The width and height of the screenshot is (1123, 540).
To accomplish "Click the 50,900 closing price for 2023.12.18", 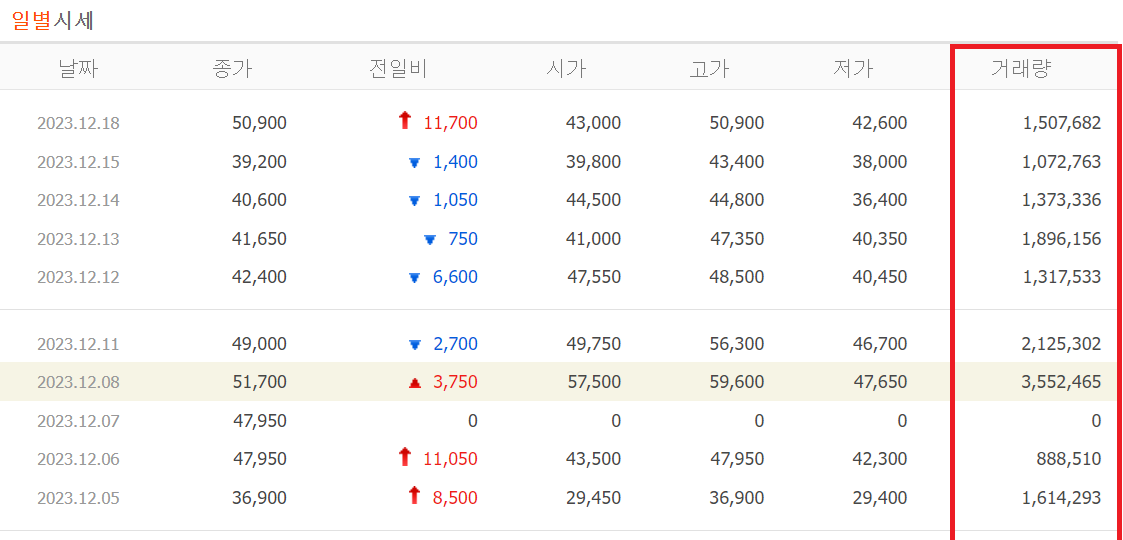I will [x=259, y=124].
